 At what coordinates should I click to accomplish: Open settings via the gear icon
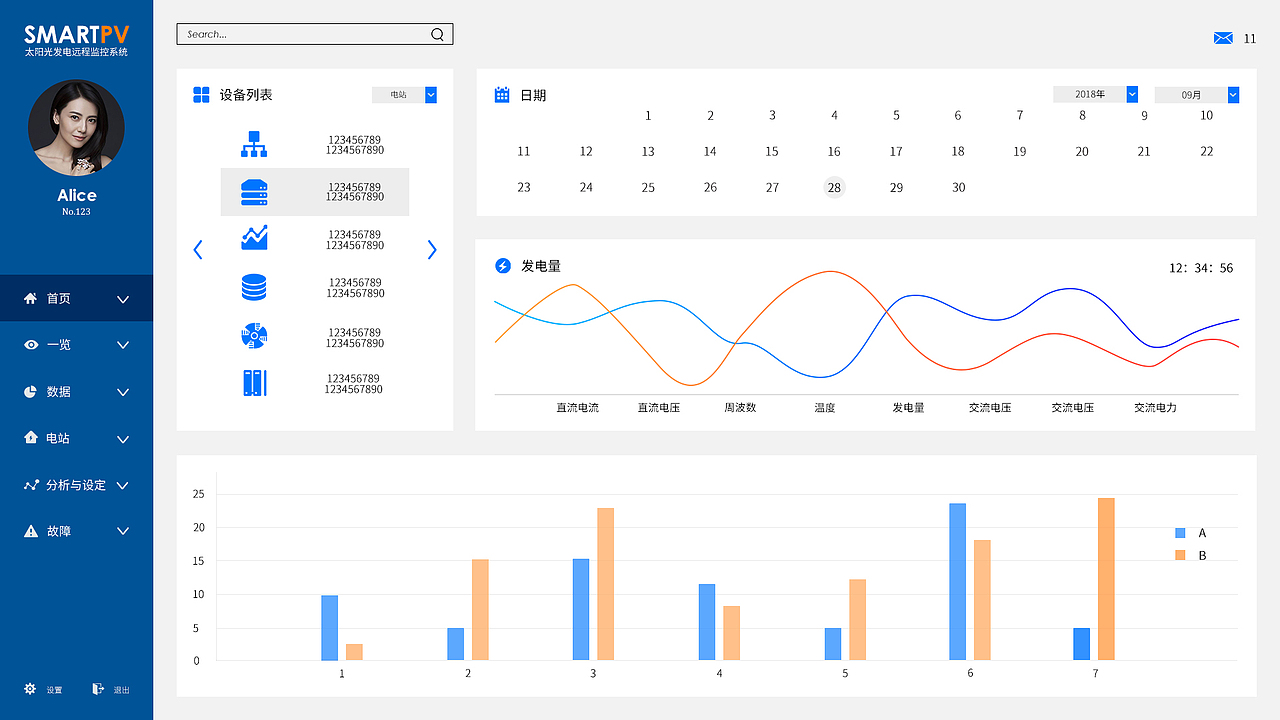coord(30,689)
